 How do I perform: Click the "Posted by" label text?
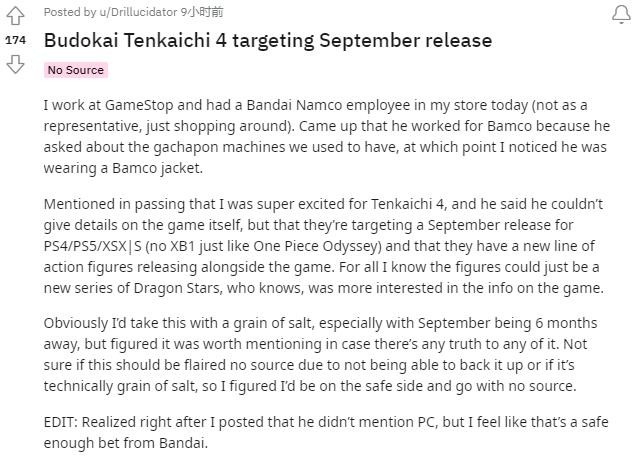pos(70,12)
